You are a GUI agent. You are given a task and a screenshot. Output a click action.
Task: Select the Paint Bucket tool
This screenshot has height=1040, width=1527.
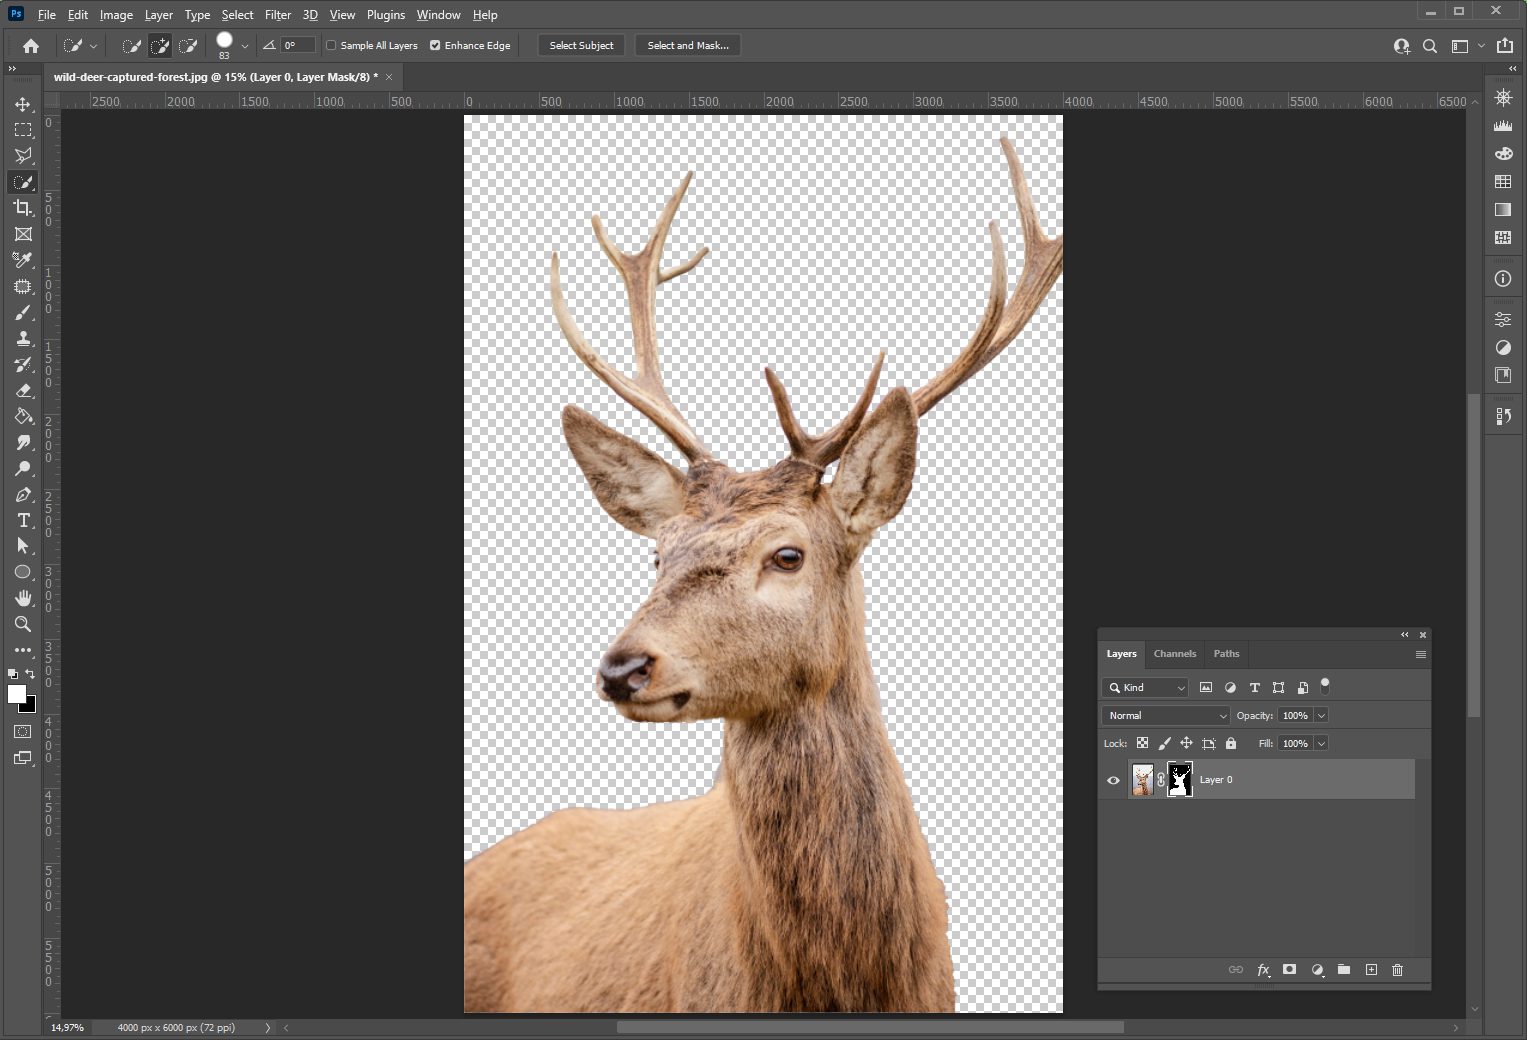point(23,417)
